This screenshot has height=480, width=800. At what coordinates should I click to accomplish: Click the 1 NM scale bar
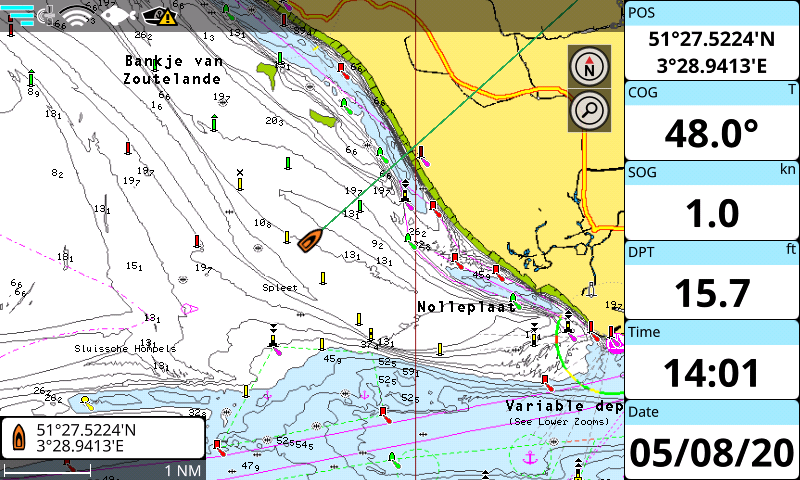coord(102,470)
